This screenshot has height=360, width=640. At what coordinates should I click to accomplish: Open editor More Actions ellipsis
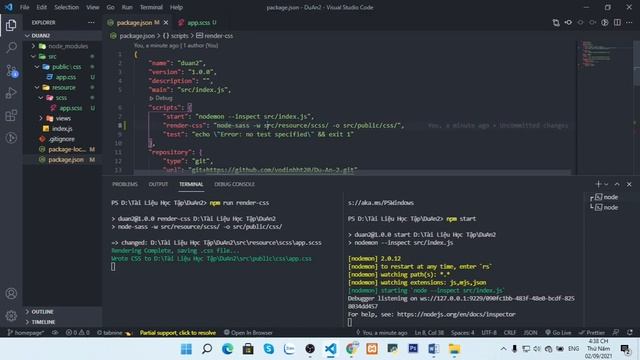tap(629, 22)
